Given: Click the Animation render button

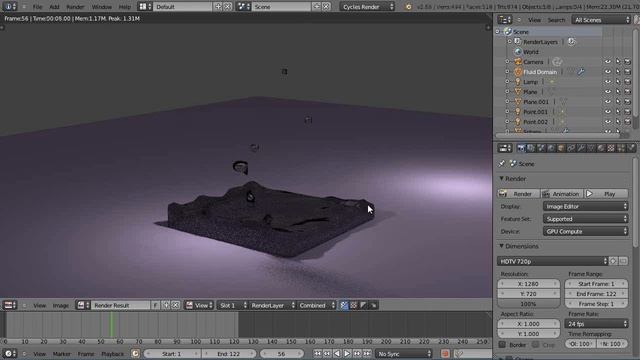Looking at the screenshot, I should click(x=562, y=194).
